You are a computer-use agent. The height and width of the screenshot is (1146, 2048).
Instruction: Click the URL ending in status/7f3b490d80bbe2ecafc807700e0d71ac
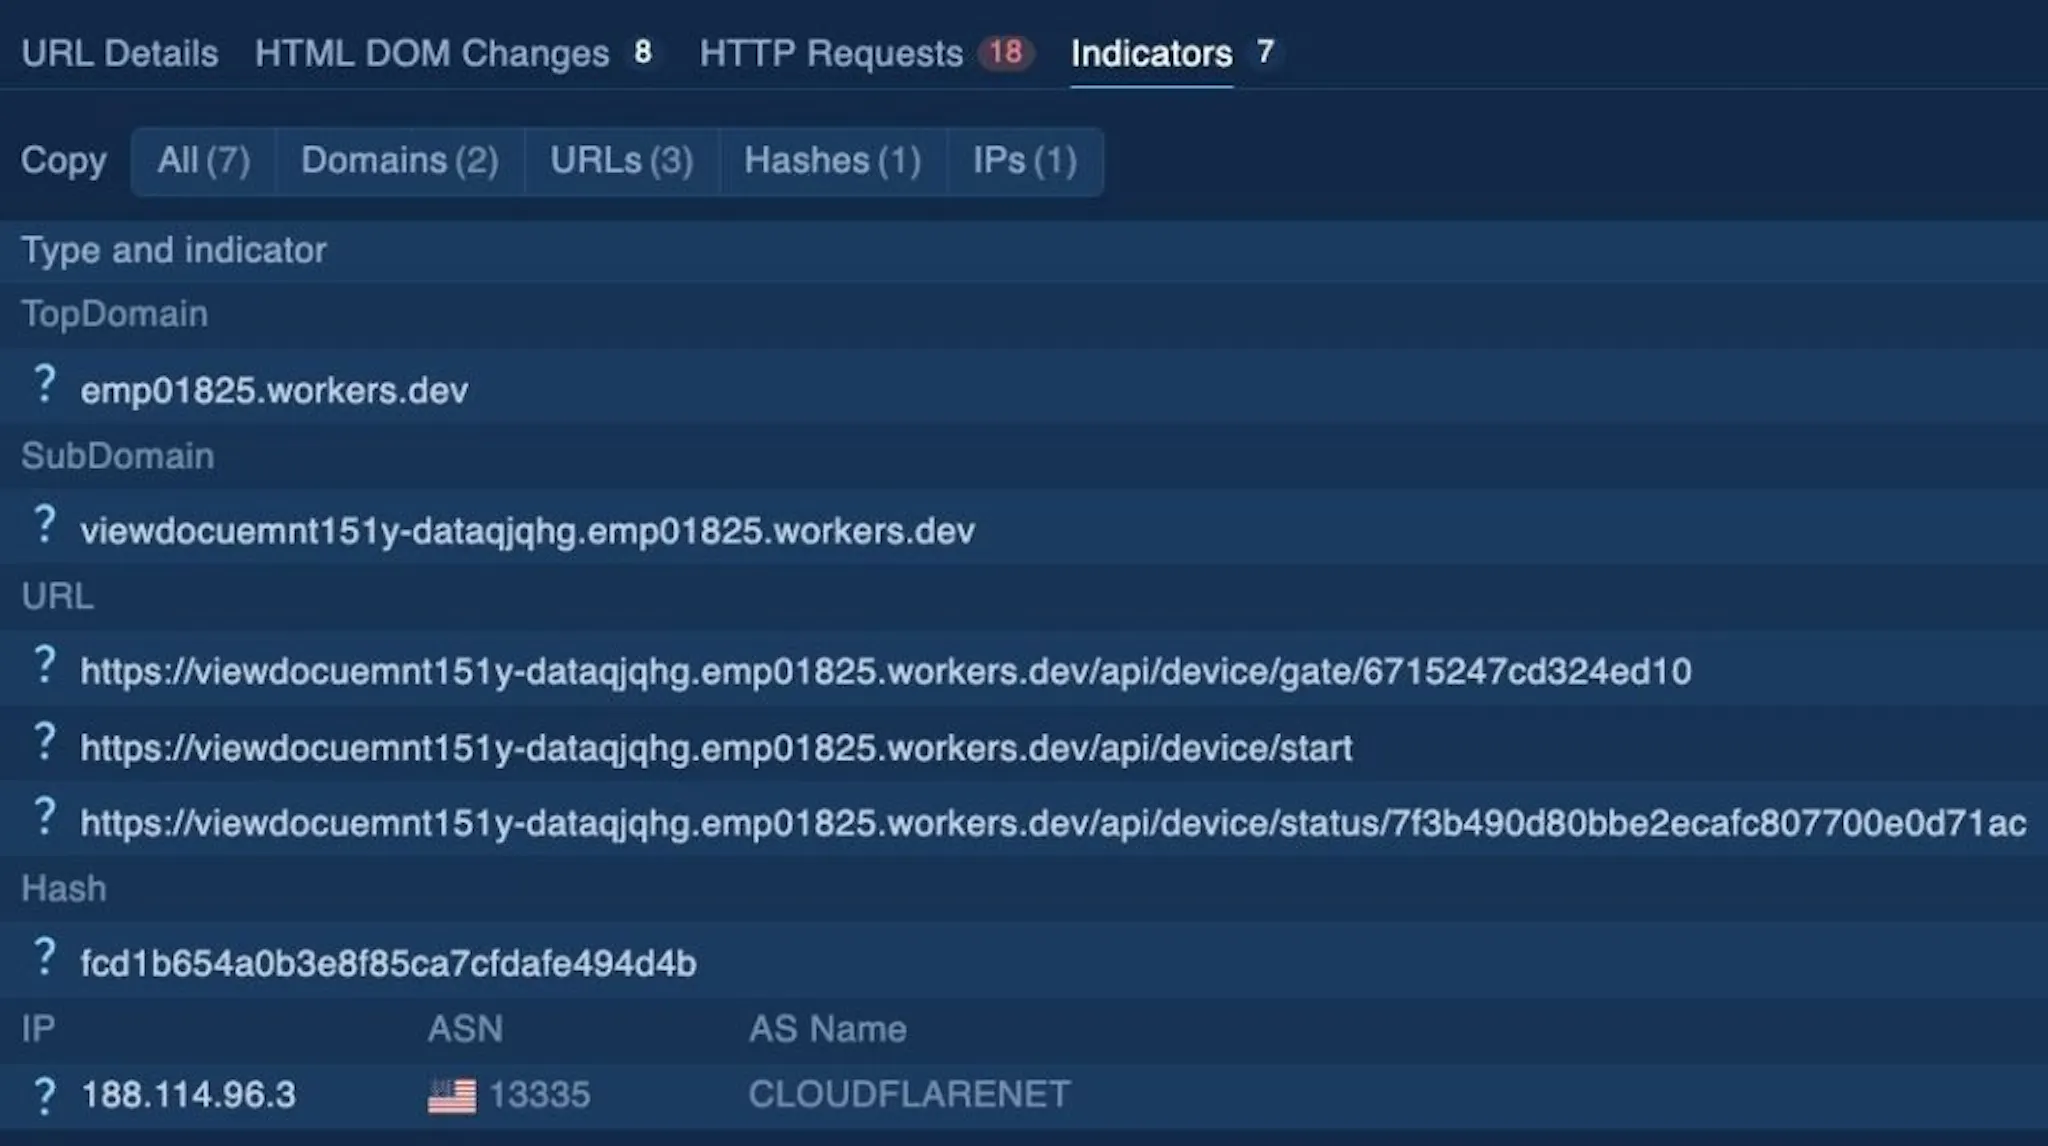pos(1053,823)
